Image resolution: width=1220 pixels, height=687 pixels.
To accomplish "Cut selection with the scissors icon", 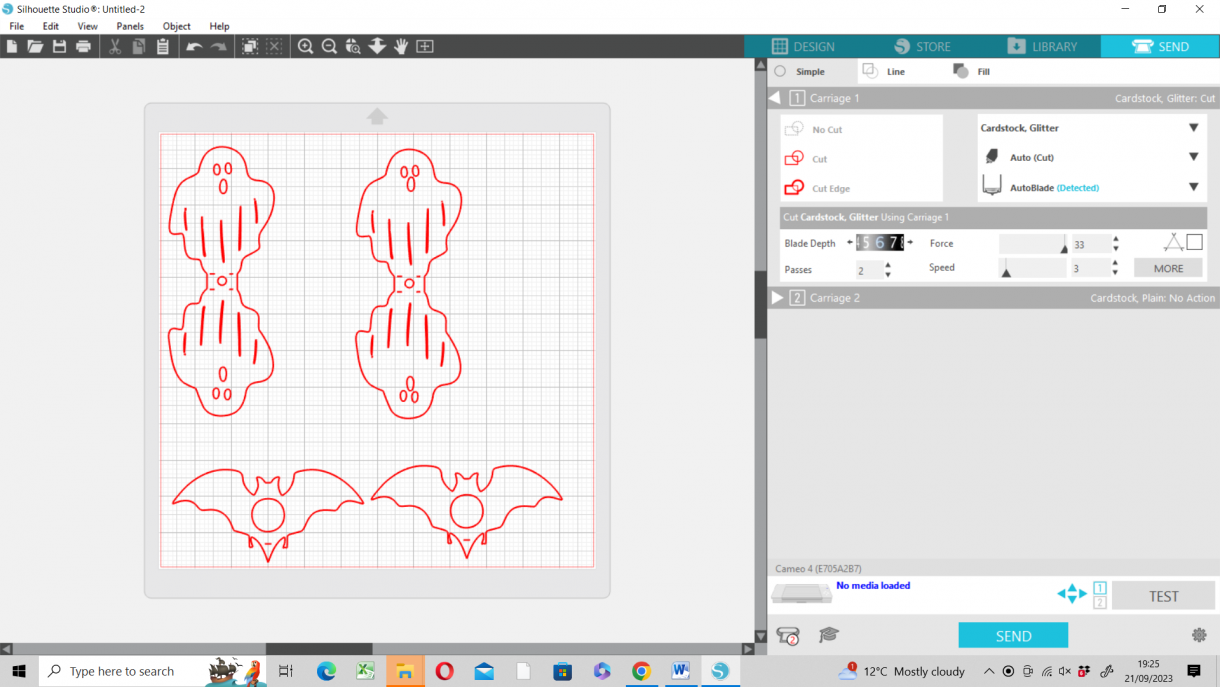I will [115, 47].
